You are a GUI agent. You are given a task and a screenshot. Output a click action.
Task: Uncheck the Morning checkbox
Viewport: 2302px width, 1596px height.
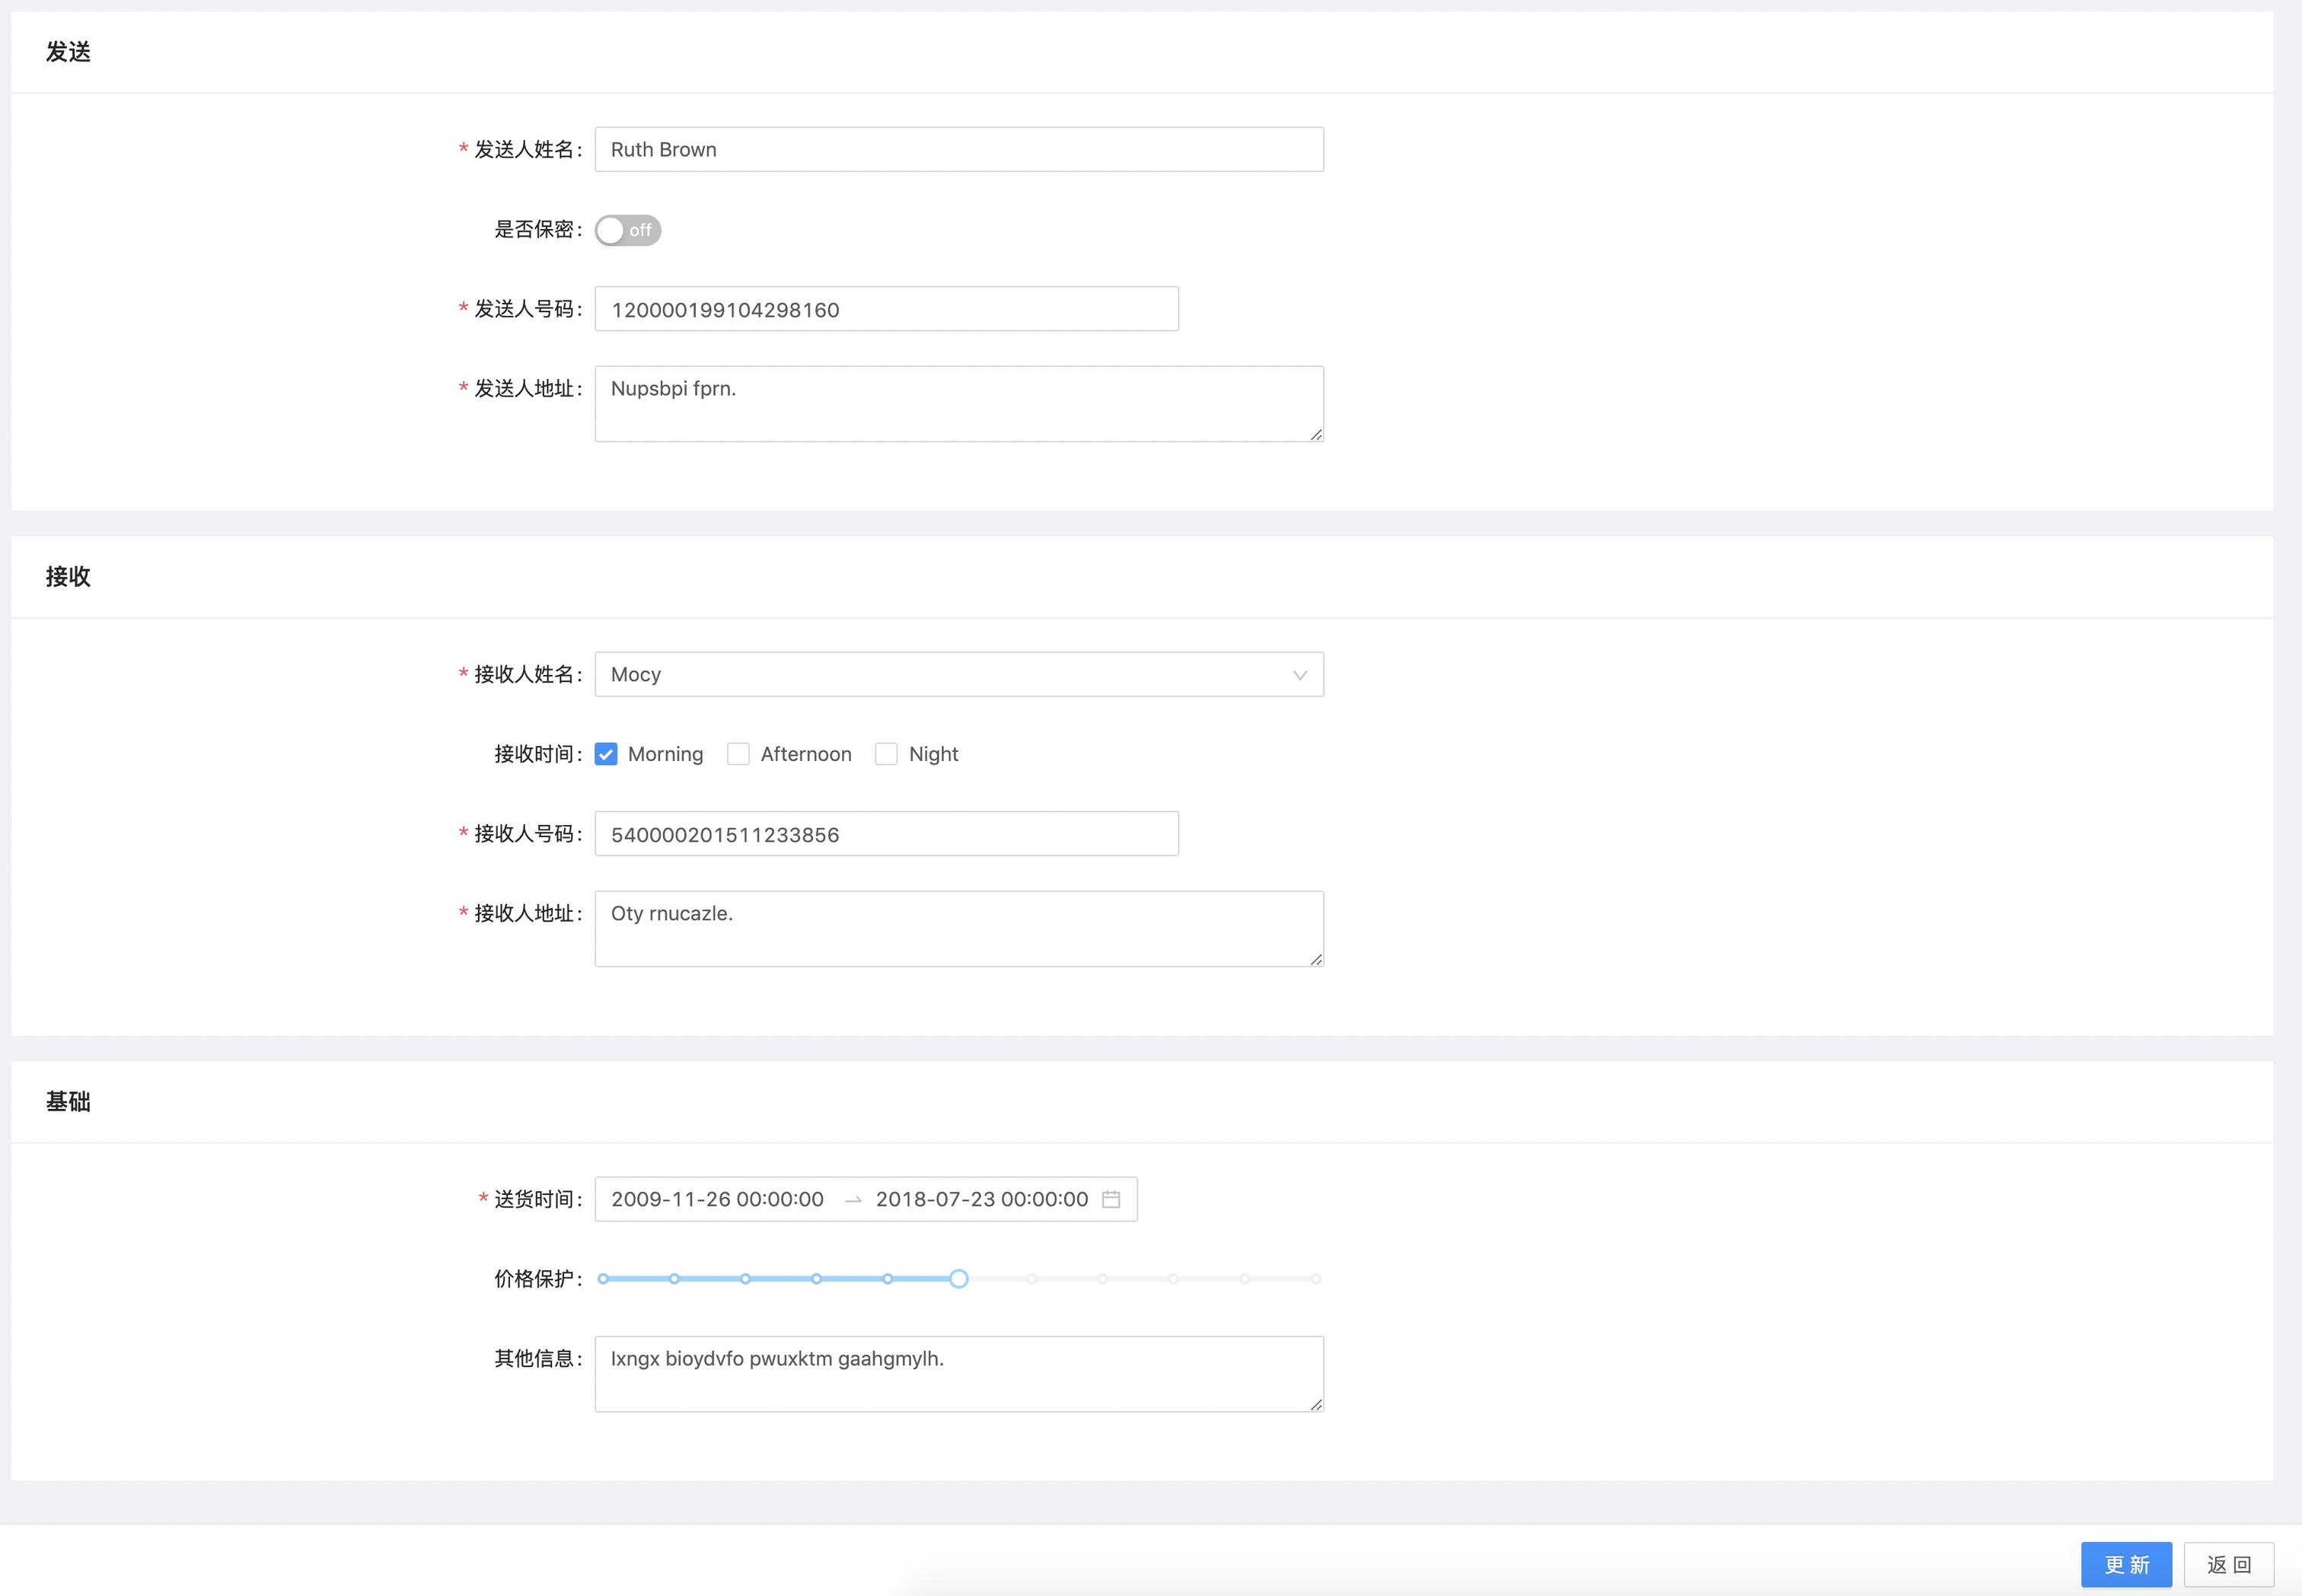tap(606, 754)
